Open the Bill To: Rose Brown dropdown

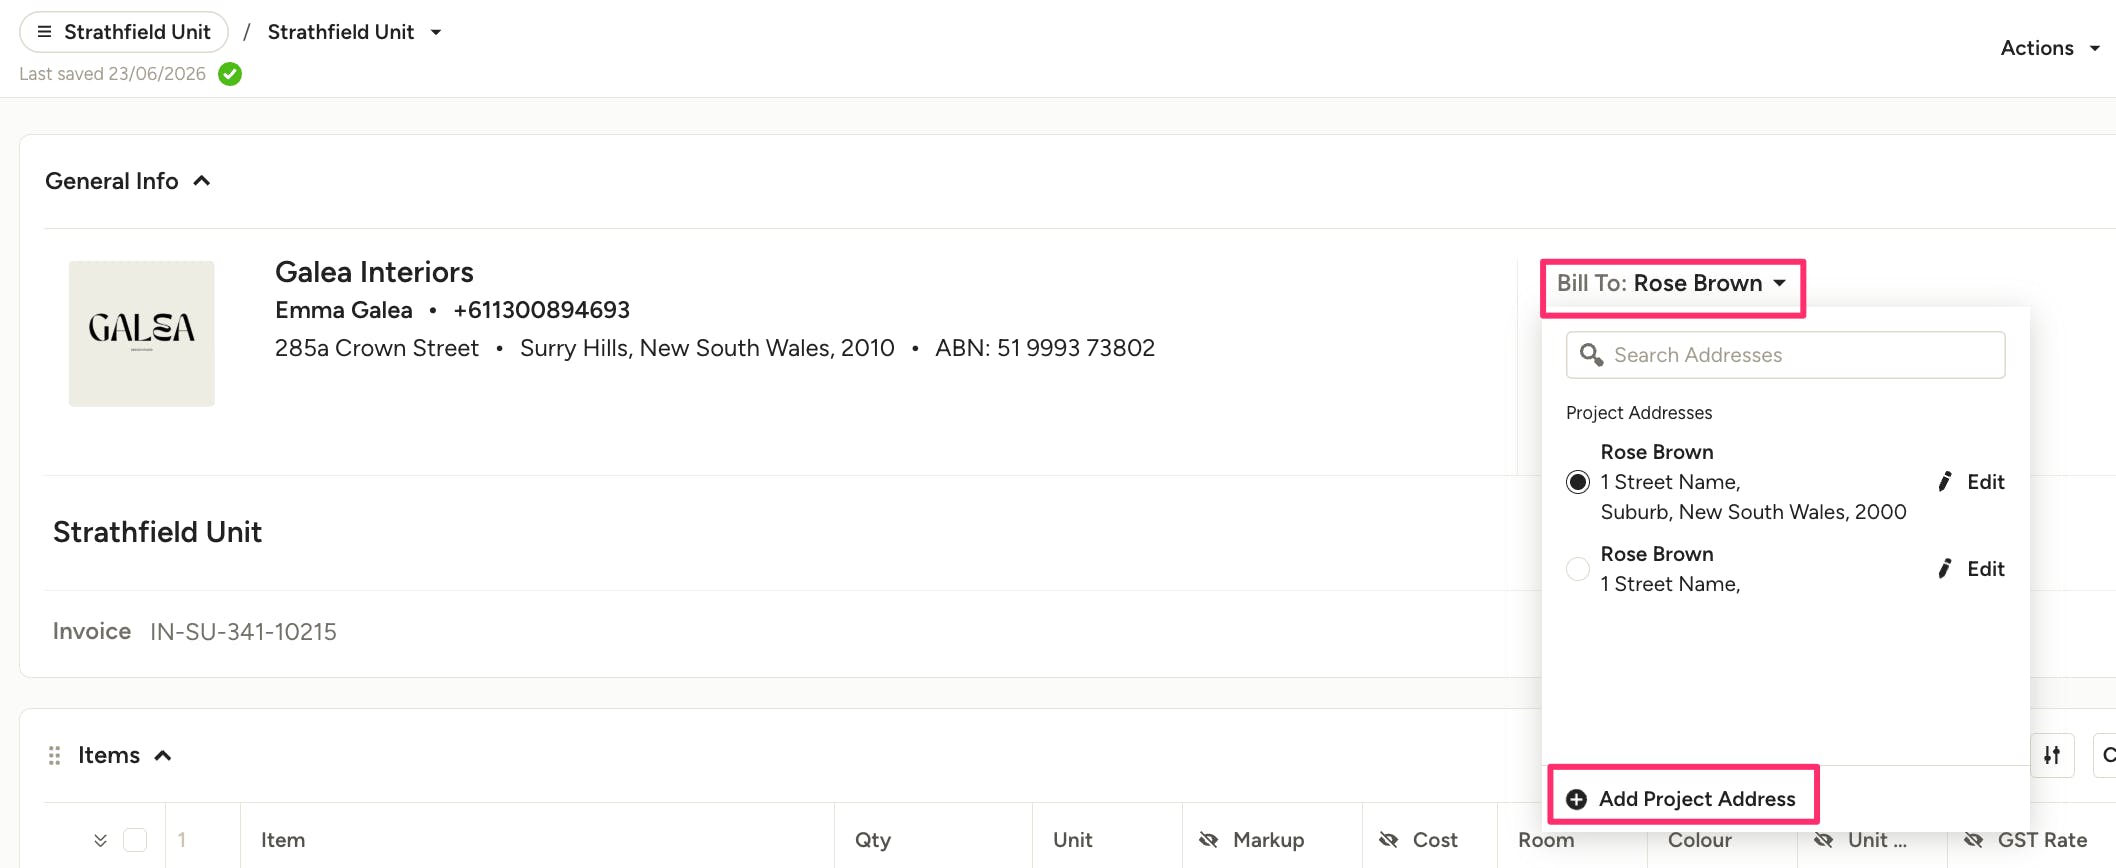1672,284
